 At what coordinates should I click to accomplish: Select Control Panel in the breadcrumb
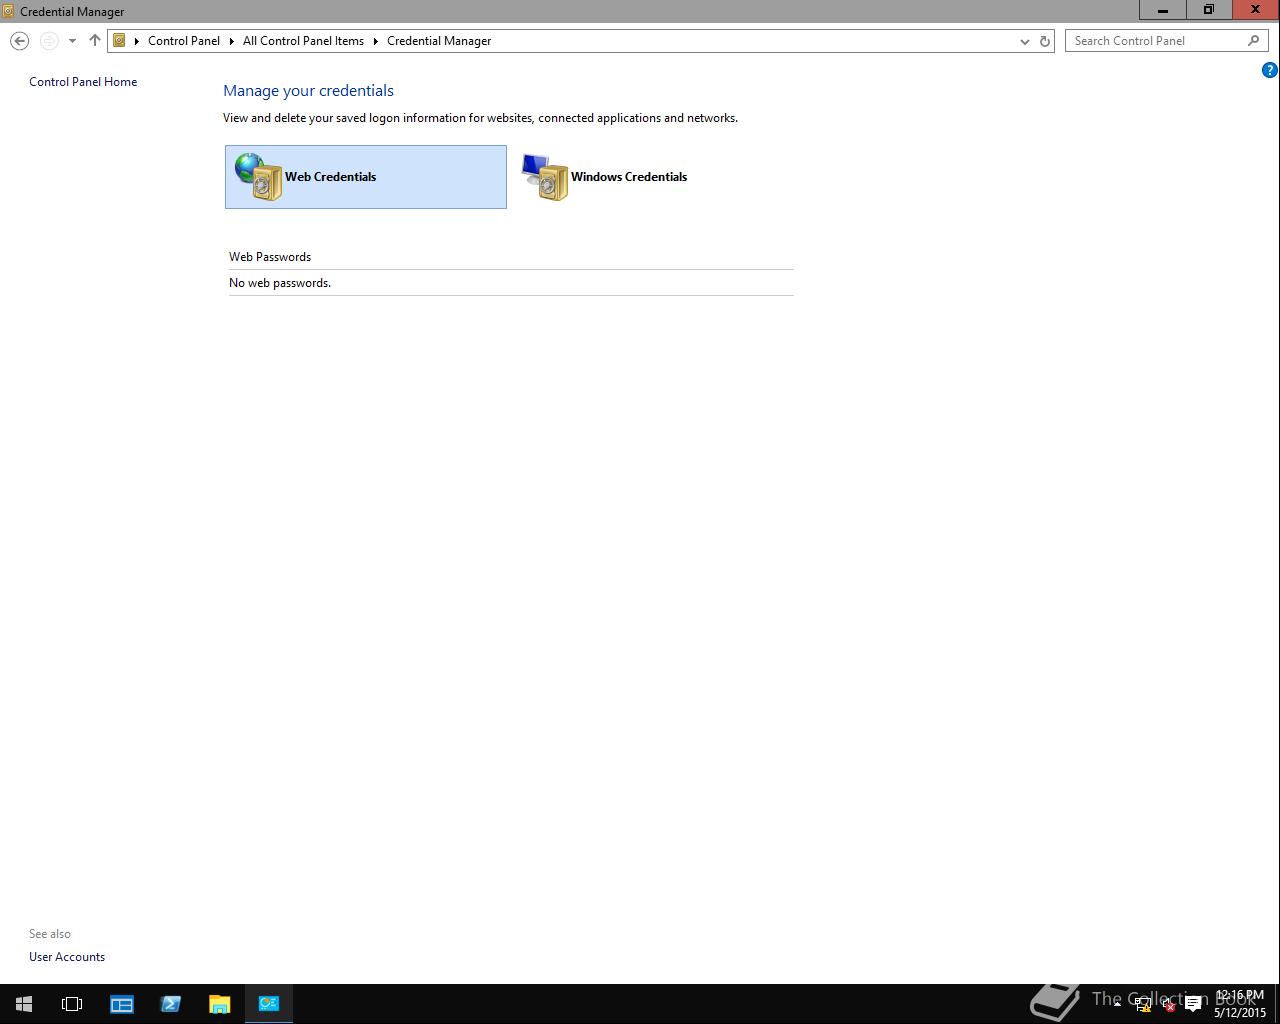pos(184,41)
